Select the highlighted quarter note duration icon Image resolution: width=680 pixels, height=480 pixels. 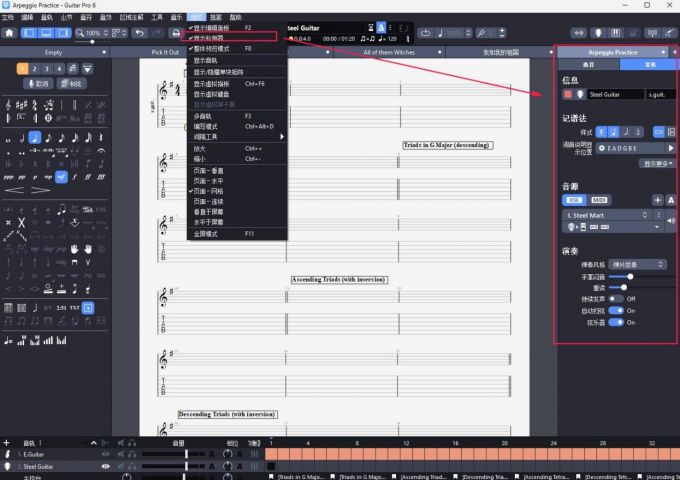tap(35, 137)
